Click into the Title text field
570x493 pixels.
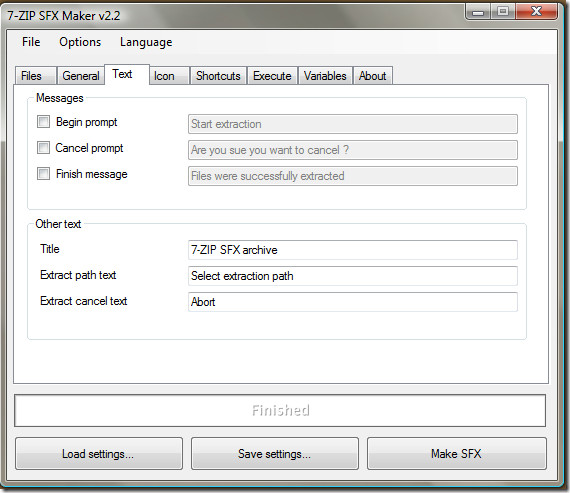pyautogui.click(x=353, y=250)
